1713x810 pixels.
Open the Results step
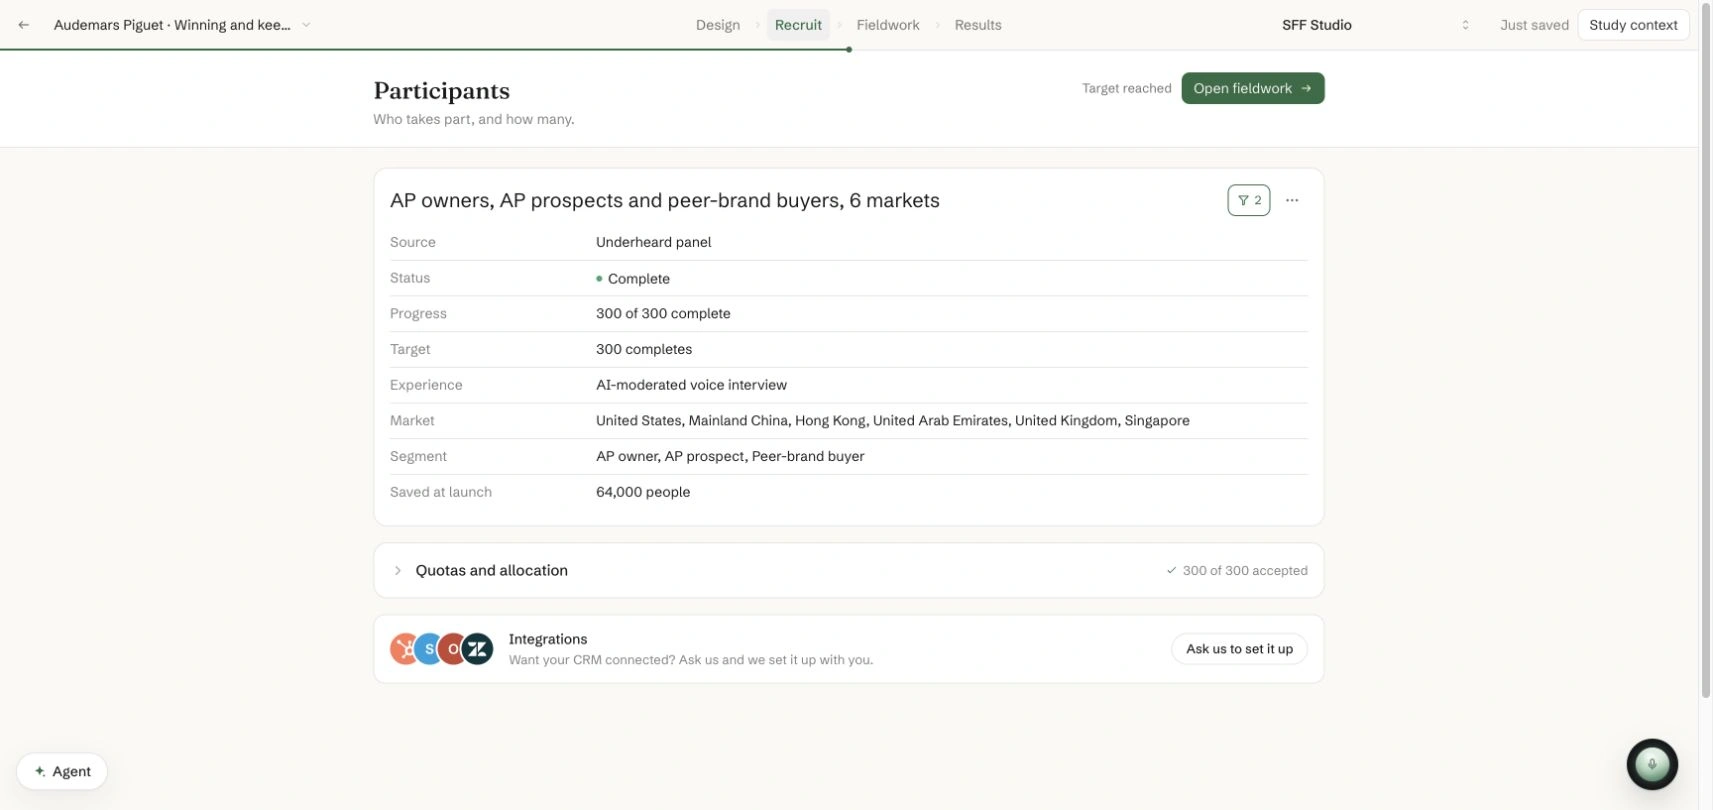click(978, 25)
